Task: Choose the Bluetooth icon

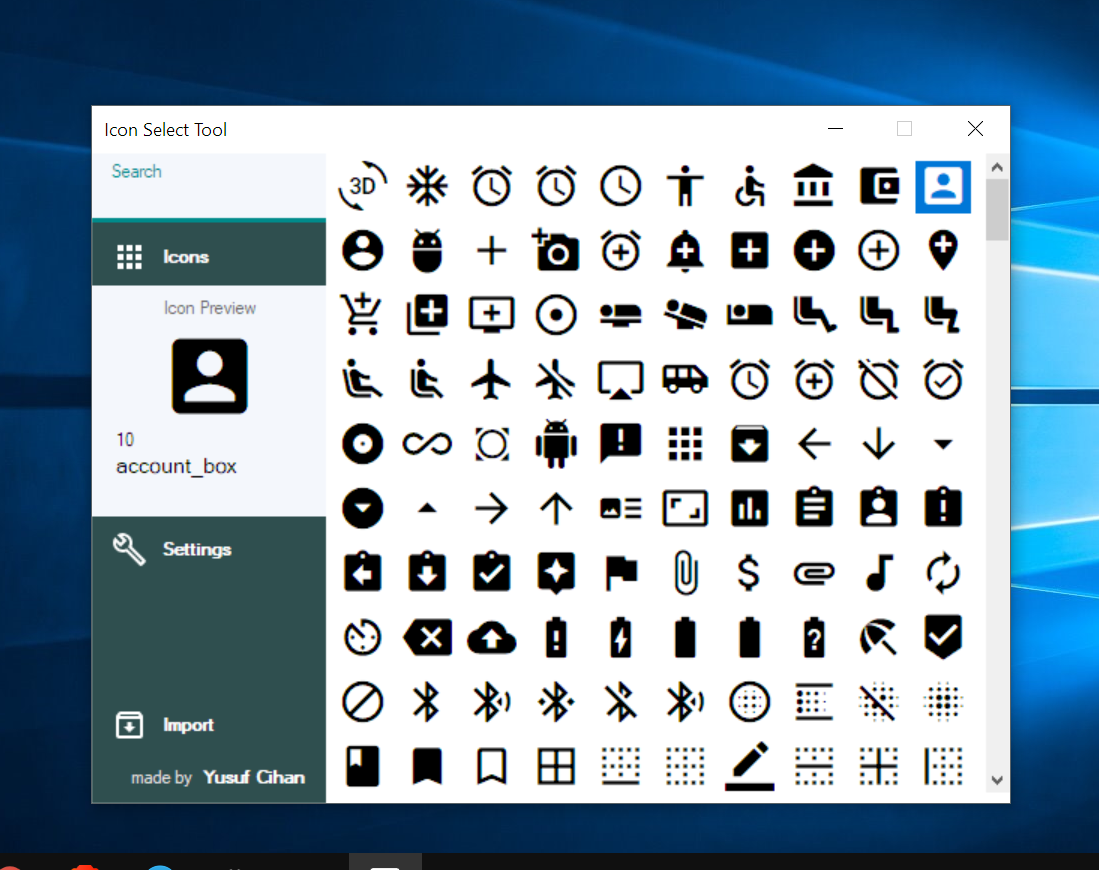Action: 427,702
